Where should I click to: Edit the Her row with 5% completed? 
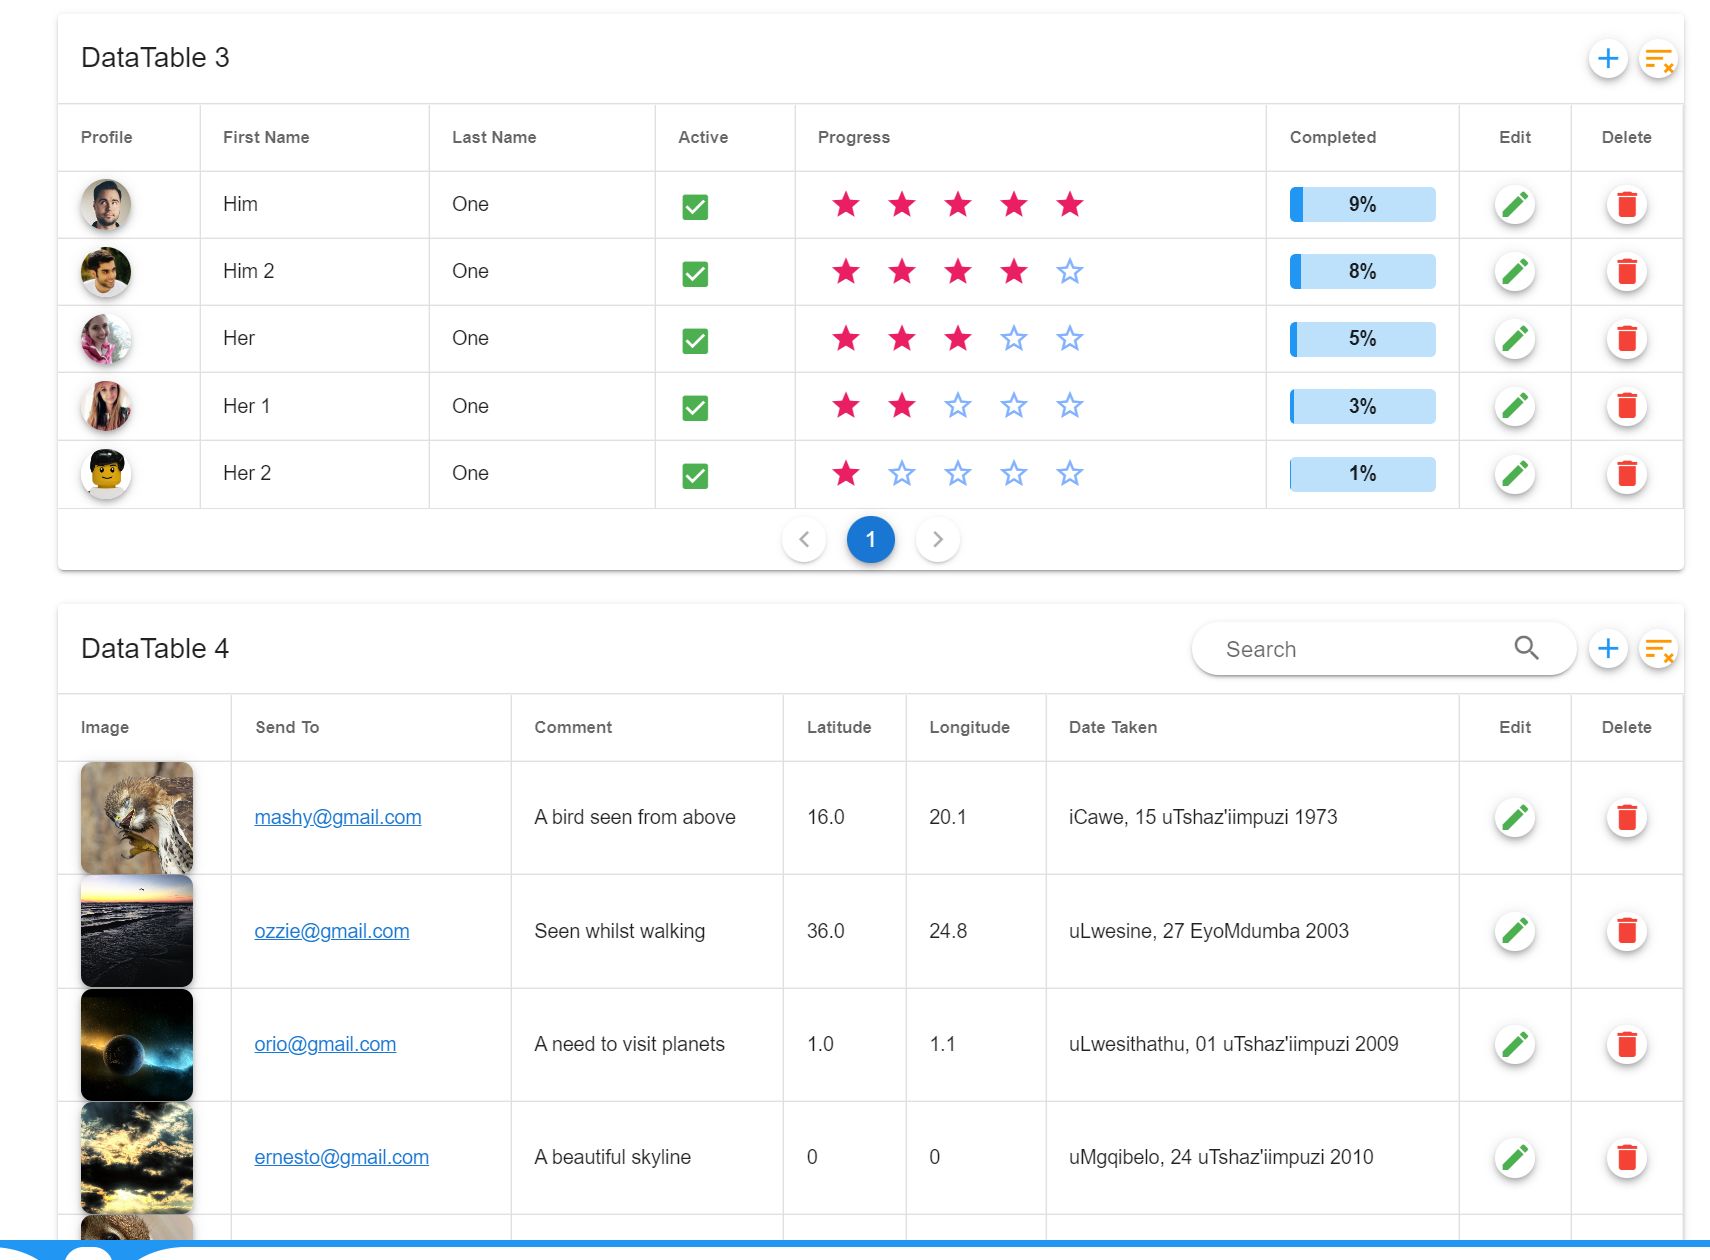(x=1515, y=339)
